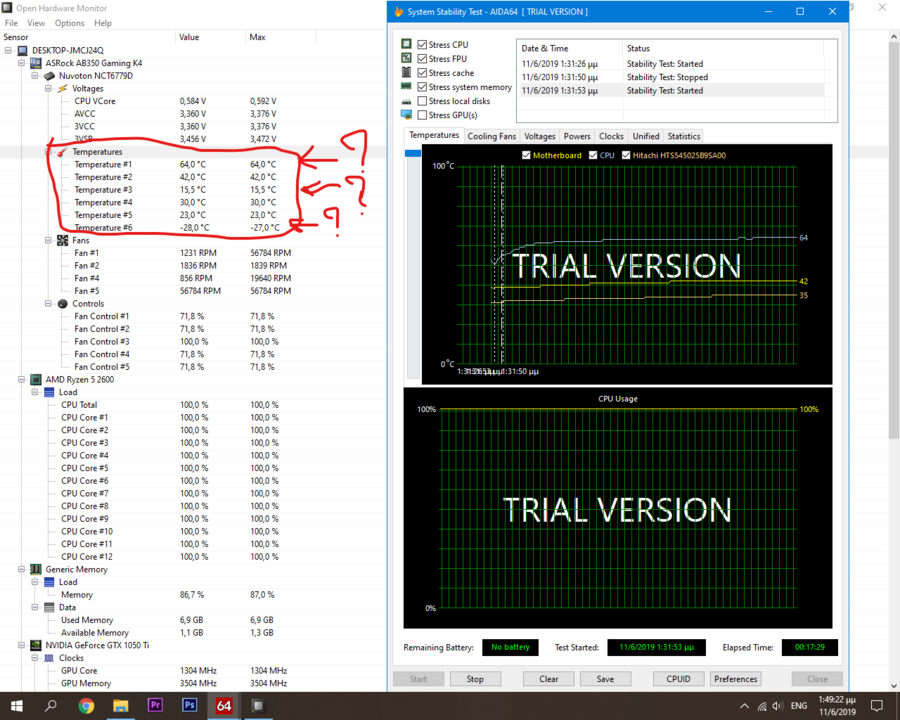This screenshot has width=900, height=720.
Task: Collapse the AMD Ryzen 5 2600 node
Action: tap(21, 380)
